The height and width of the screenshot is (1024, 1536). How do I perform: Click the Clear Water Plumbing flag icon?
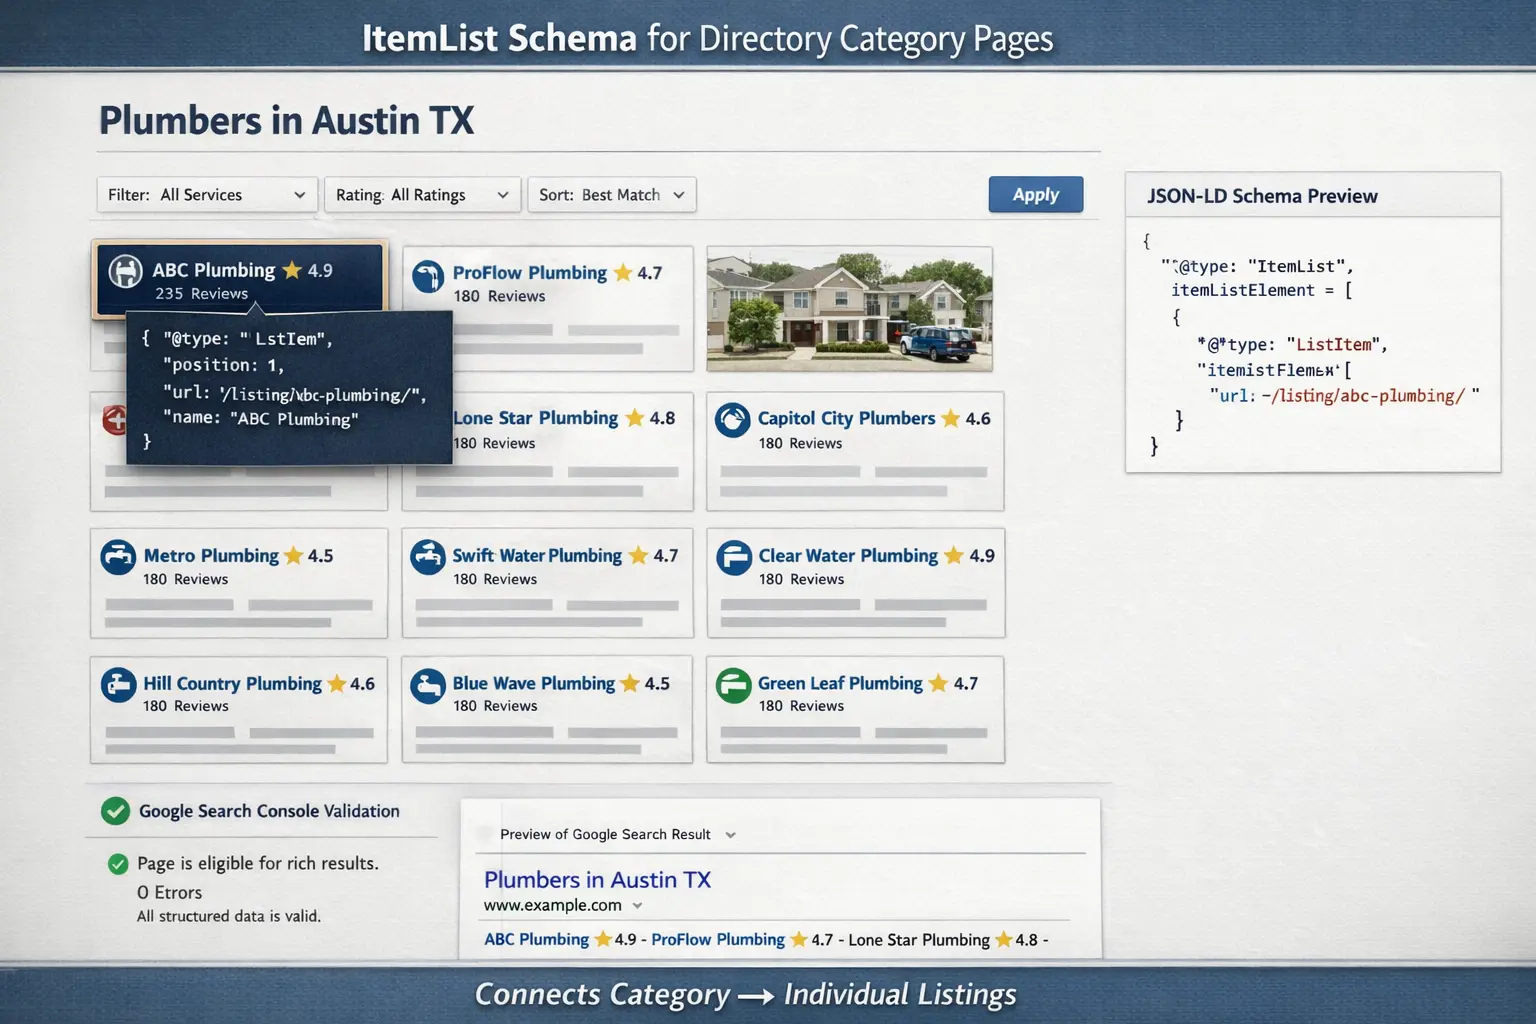735,557
